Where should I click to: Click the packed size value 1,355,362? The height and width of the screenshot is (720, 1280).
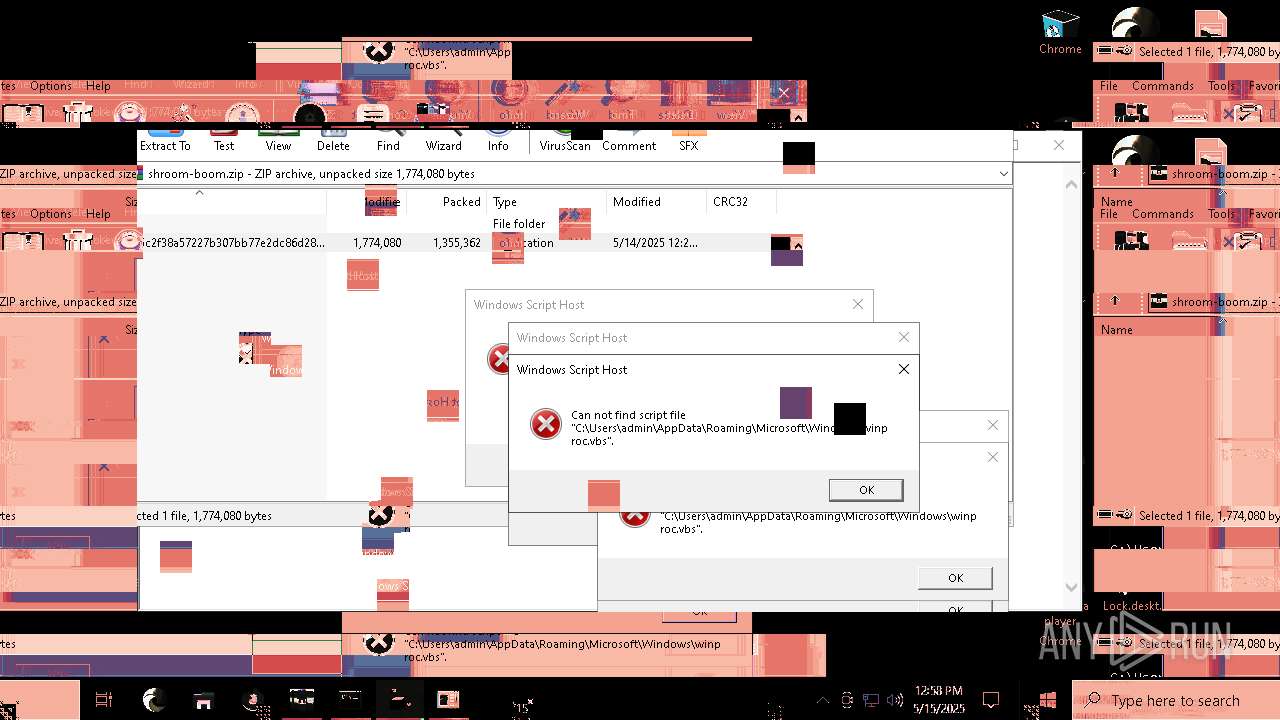[x=457, y=243]
